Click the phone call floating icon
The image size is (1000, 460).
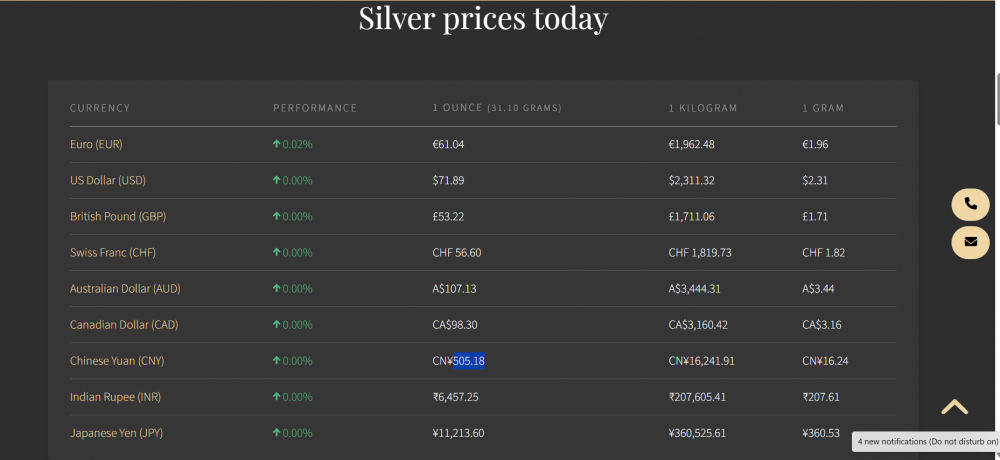pyautogui.click(x=970, y=204)
